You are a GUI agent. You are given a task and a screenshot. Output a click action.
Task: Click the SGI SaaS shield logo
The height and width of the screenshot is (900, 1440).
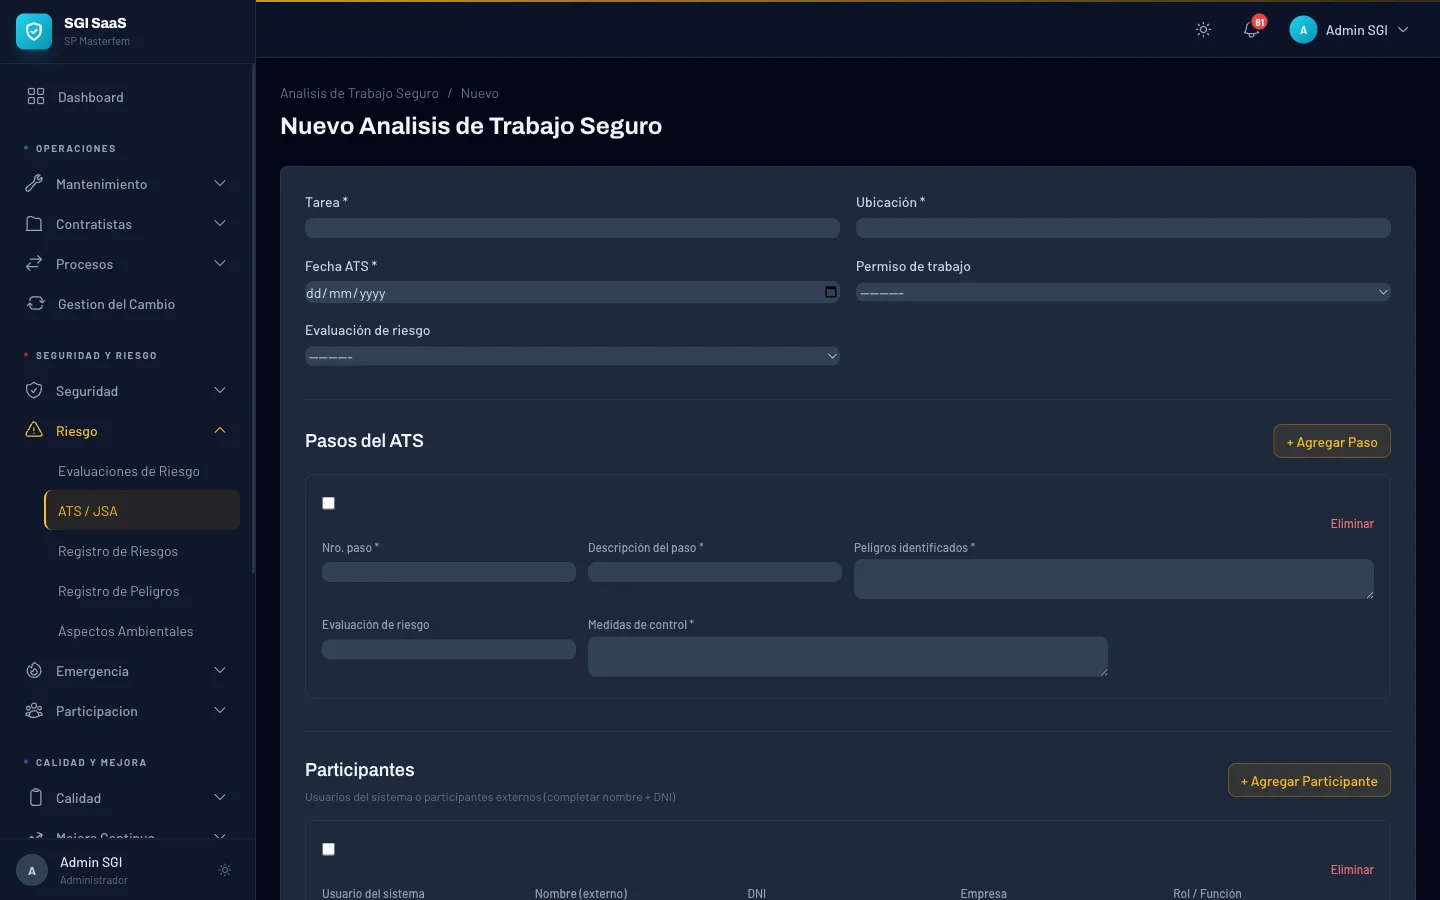tap(34, 32)
